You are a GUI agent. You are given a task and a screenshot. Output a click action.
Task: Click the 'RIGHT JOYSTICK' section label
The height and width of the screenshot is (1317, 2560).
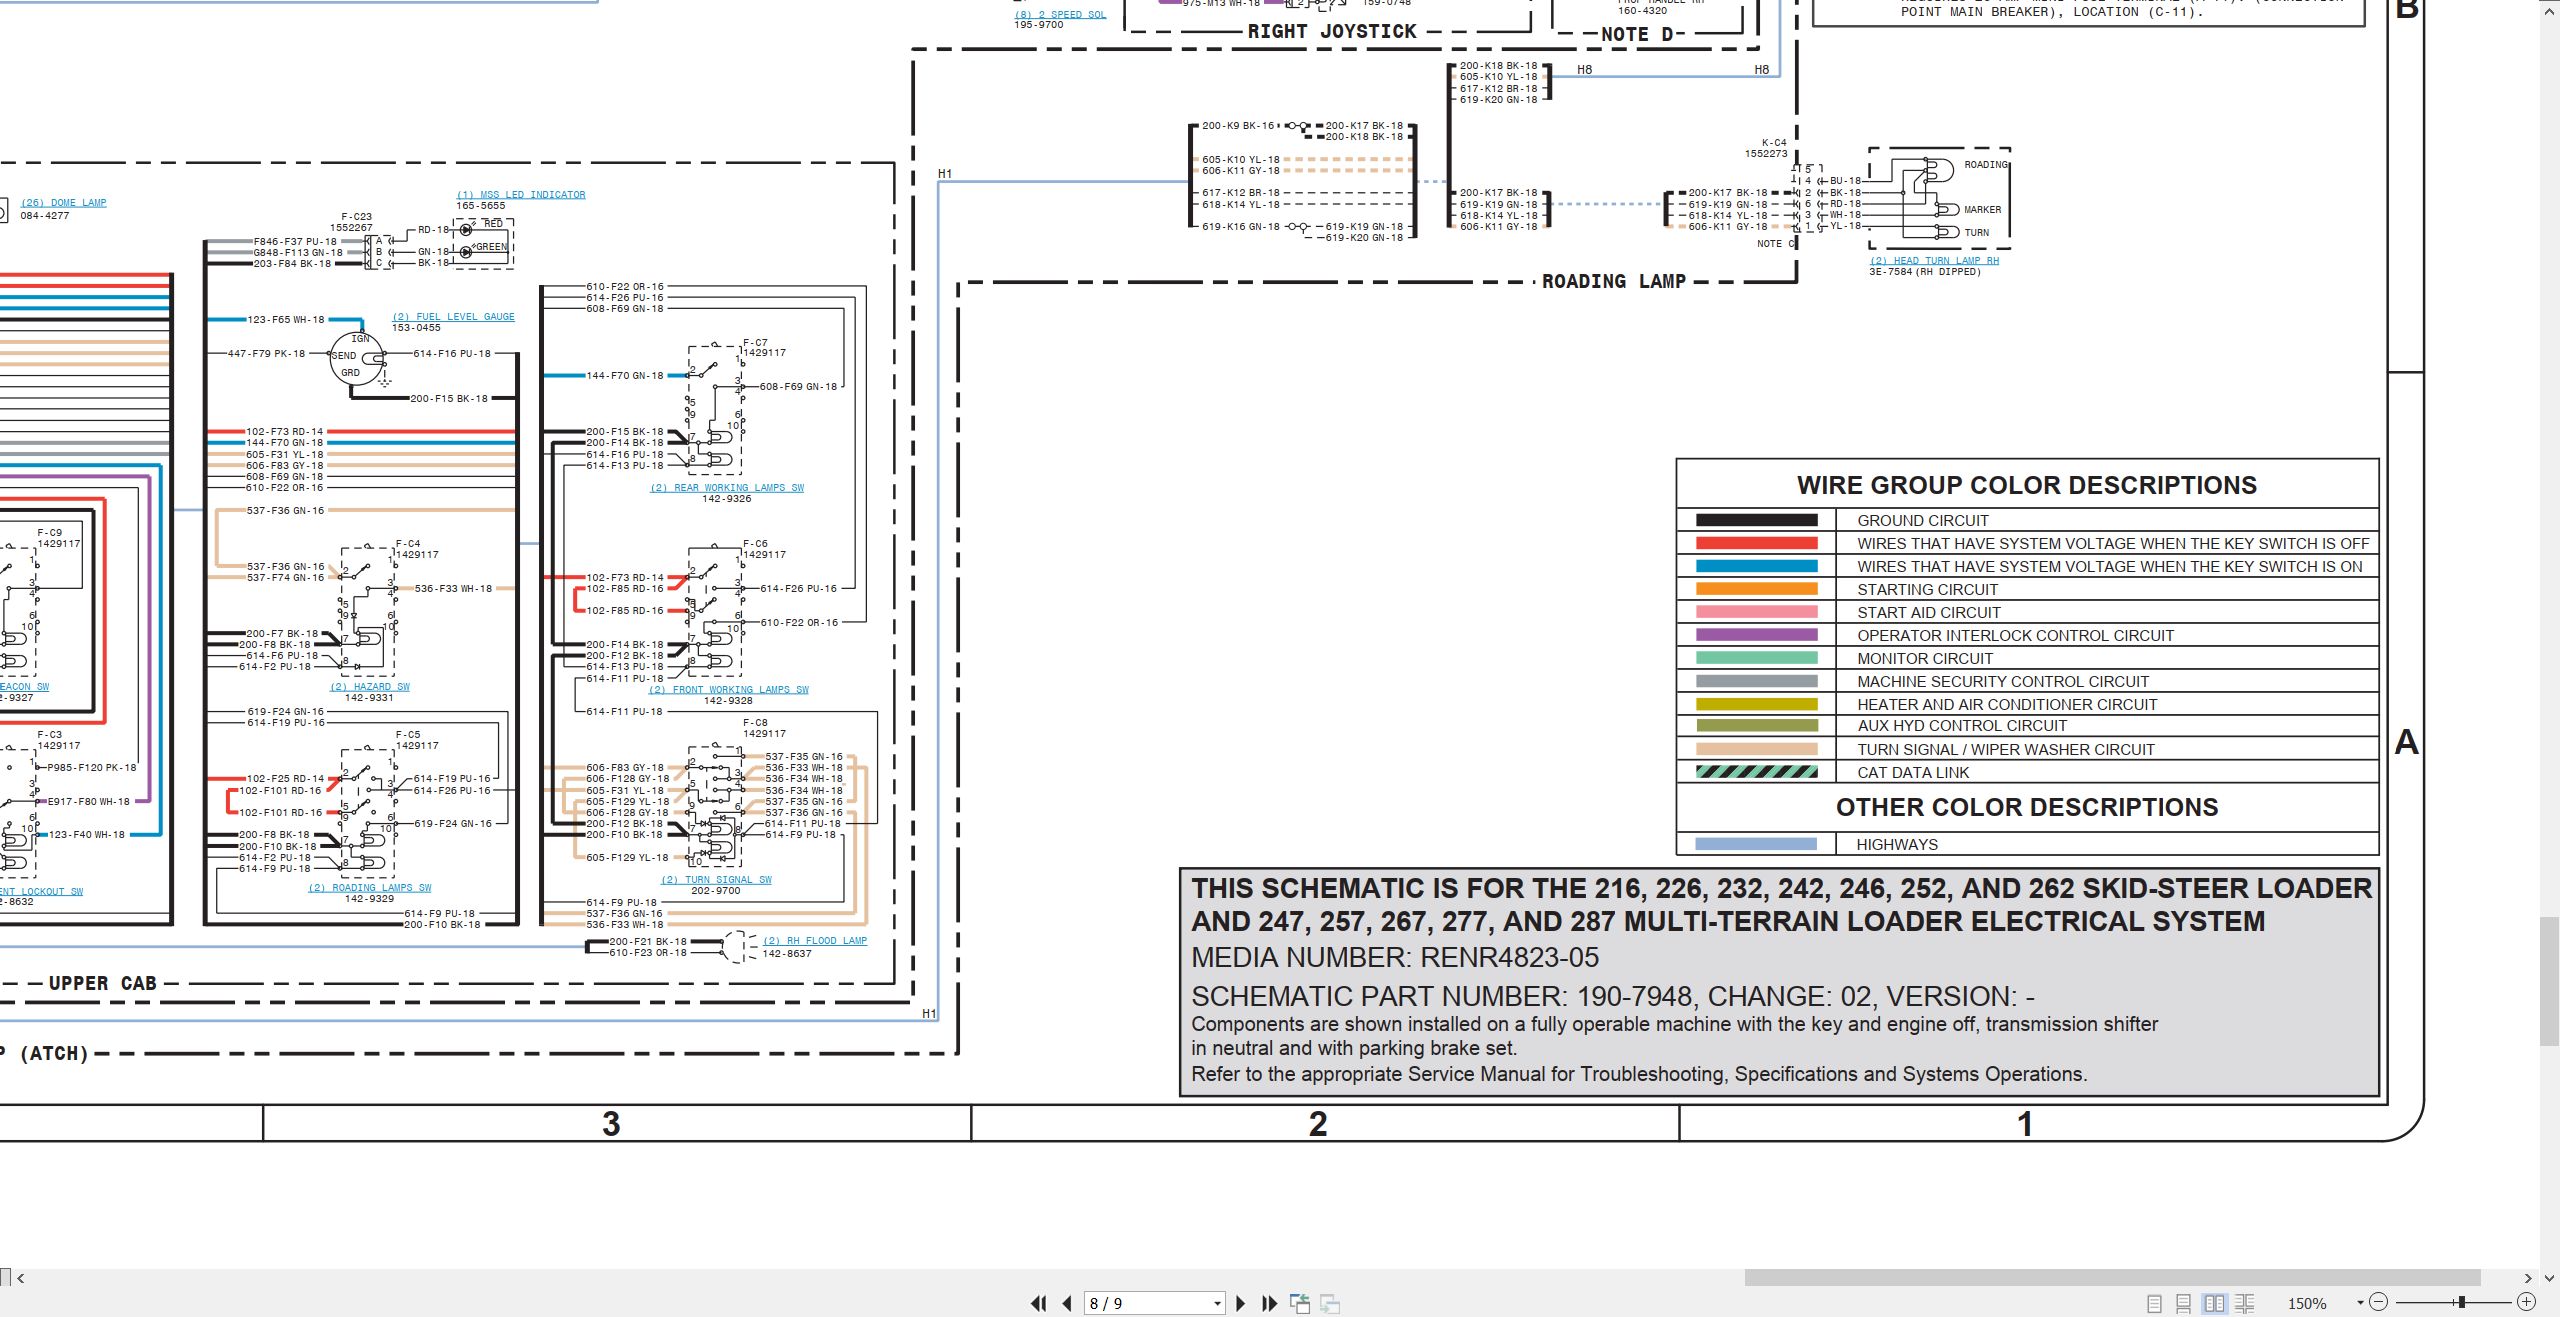(x=1332, y=32)
